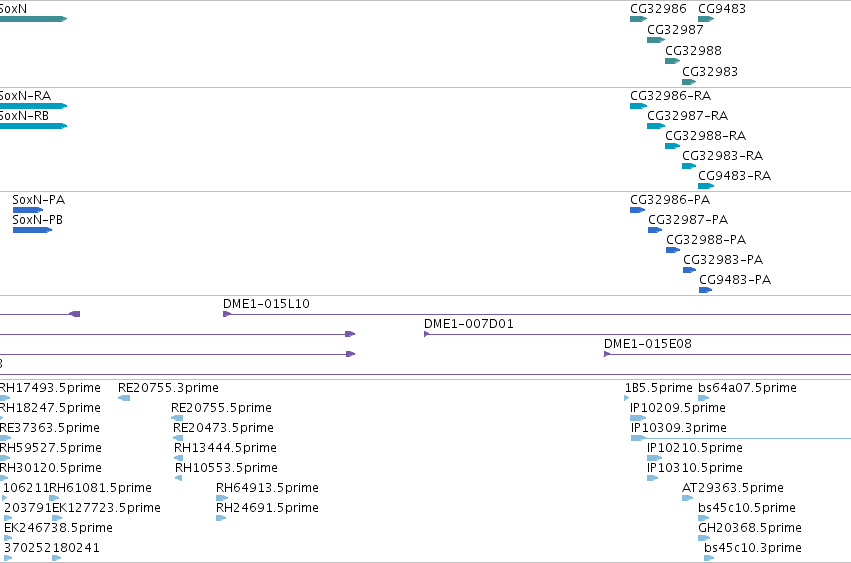The height and width of the screenshot is (563, 851).
Task: Select the CG9483 gene label
Action: pyautogui.click(x=722, y=9)
